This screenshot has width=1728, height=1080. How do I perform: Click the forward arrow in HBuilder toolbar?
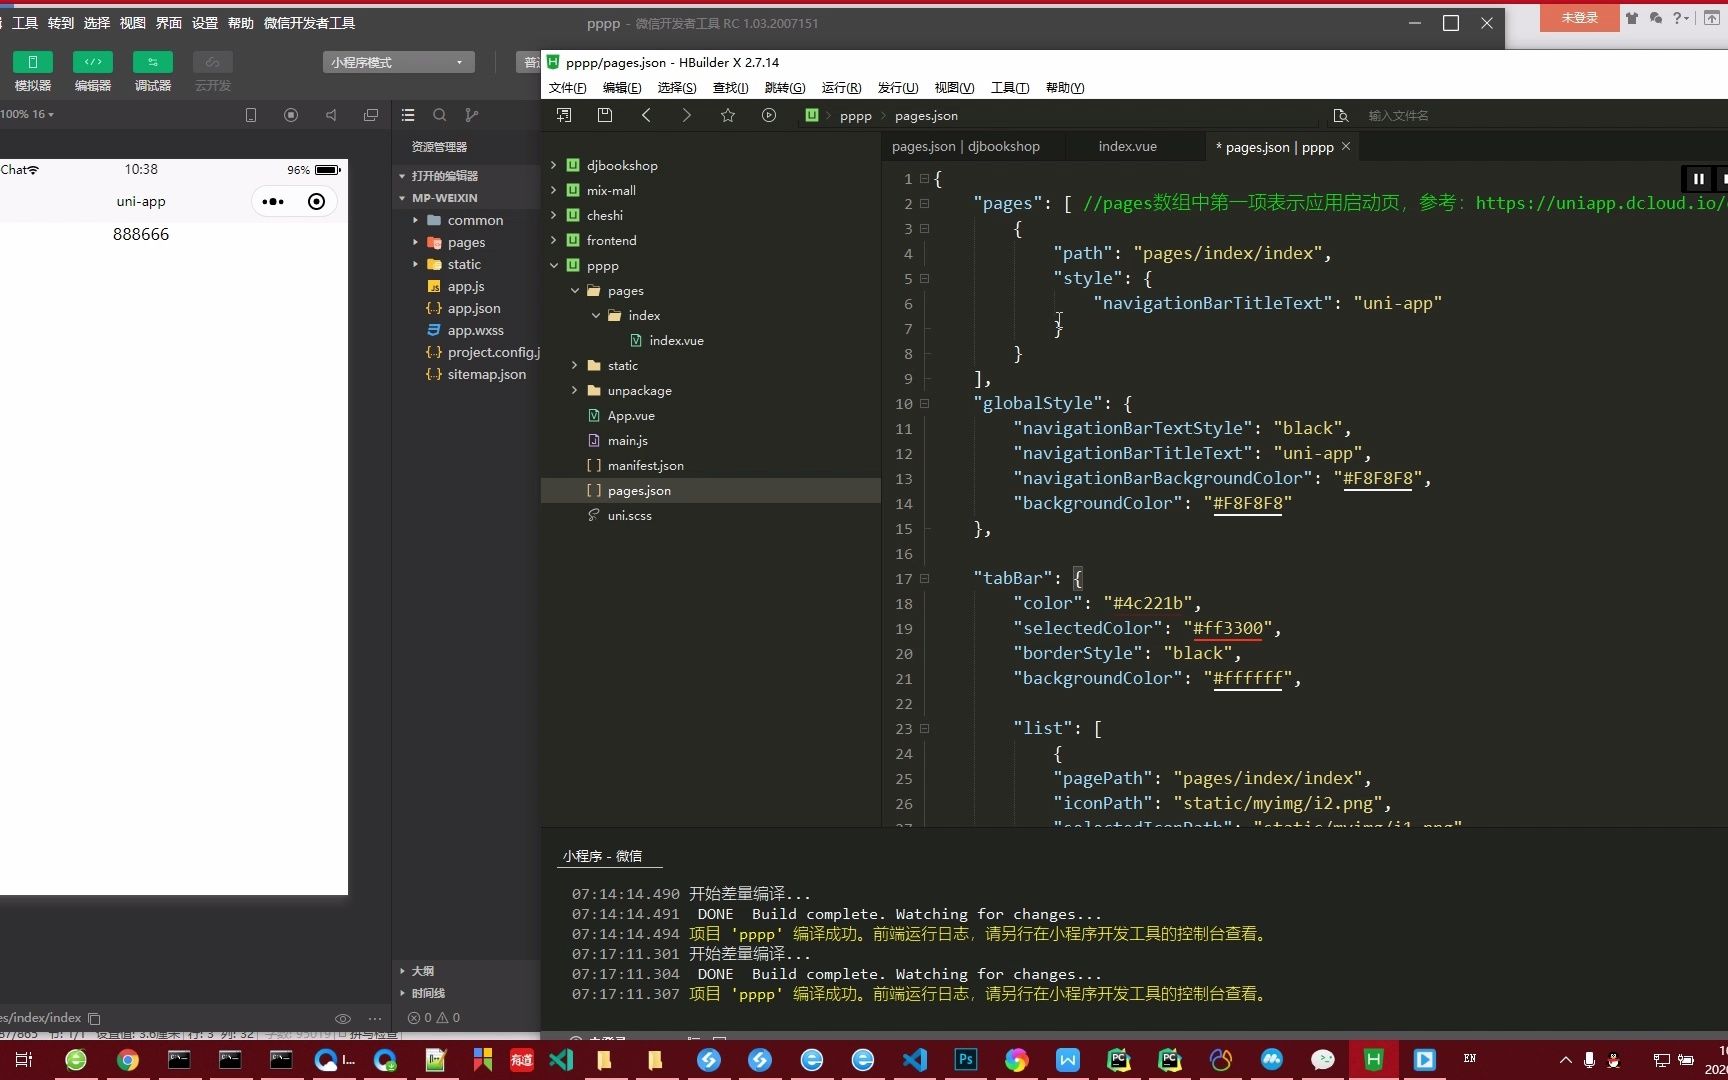[686, 115]
